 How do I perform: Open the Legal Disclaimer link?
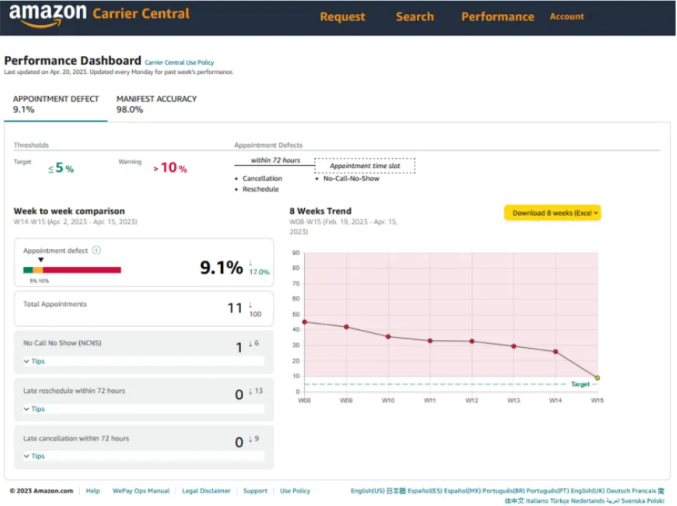[x=206, y=491]
